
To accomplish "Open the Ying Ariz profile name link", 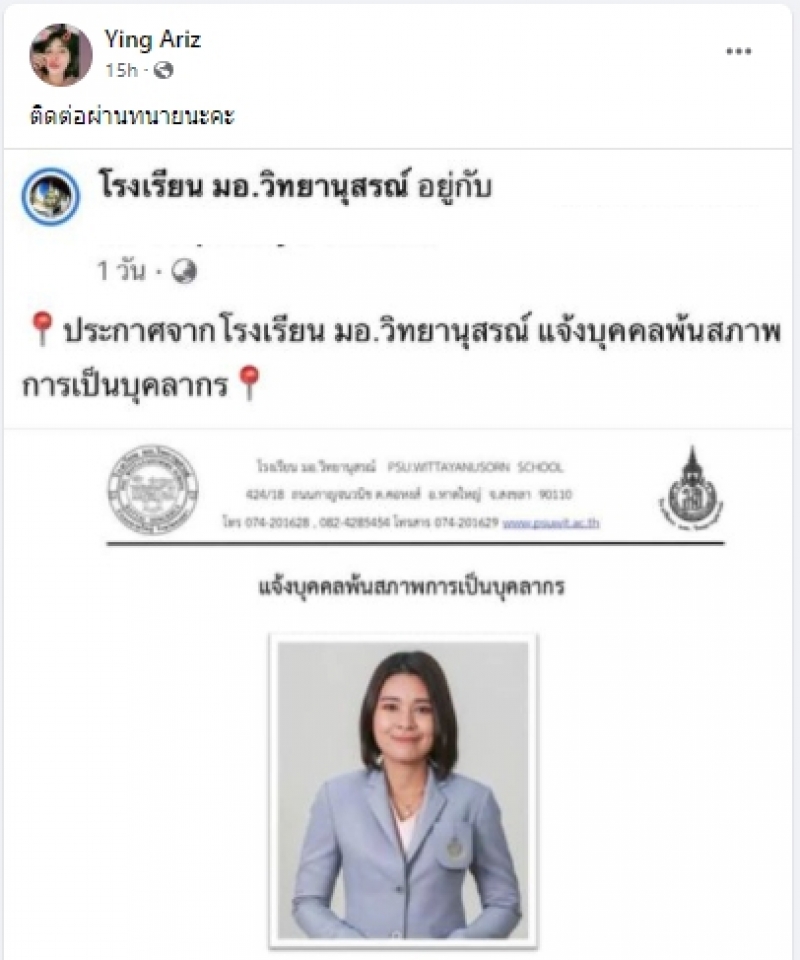I will pyautogui.click(x=152, y=40).
